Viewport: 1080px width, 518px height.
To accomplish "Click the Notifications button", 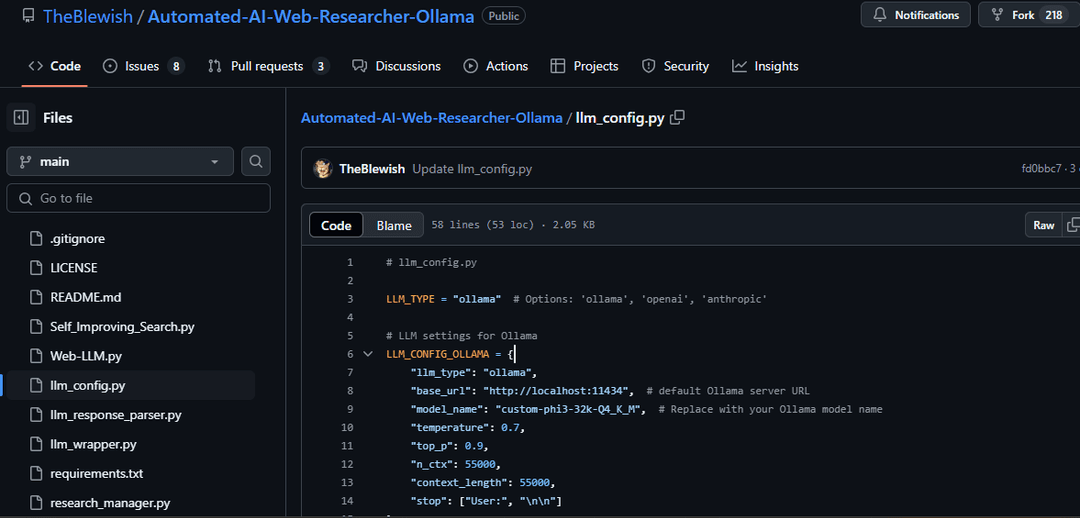I will pyautogui.click(x=915, y=14).
